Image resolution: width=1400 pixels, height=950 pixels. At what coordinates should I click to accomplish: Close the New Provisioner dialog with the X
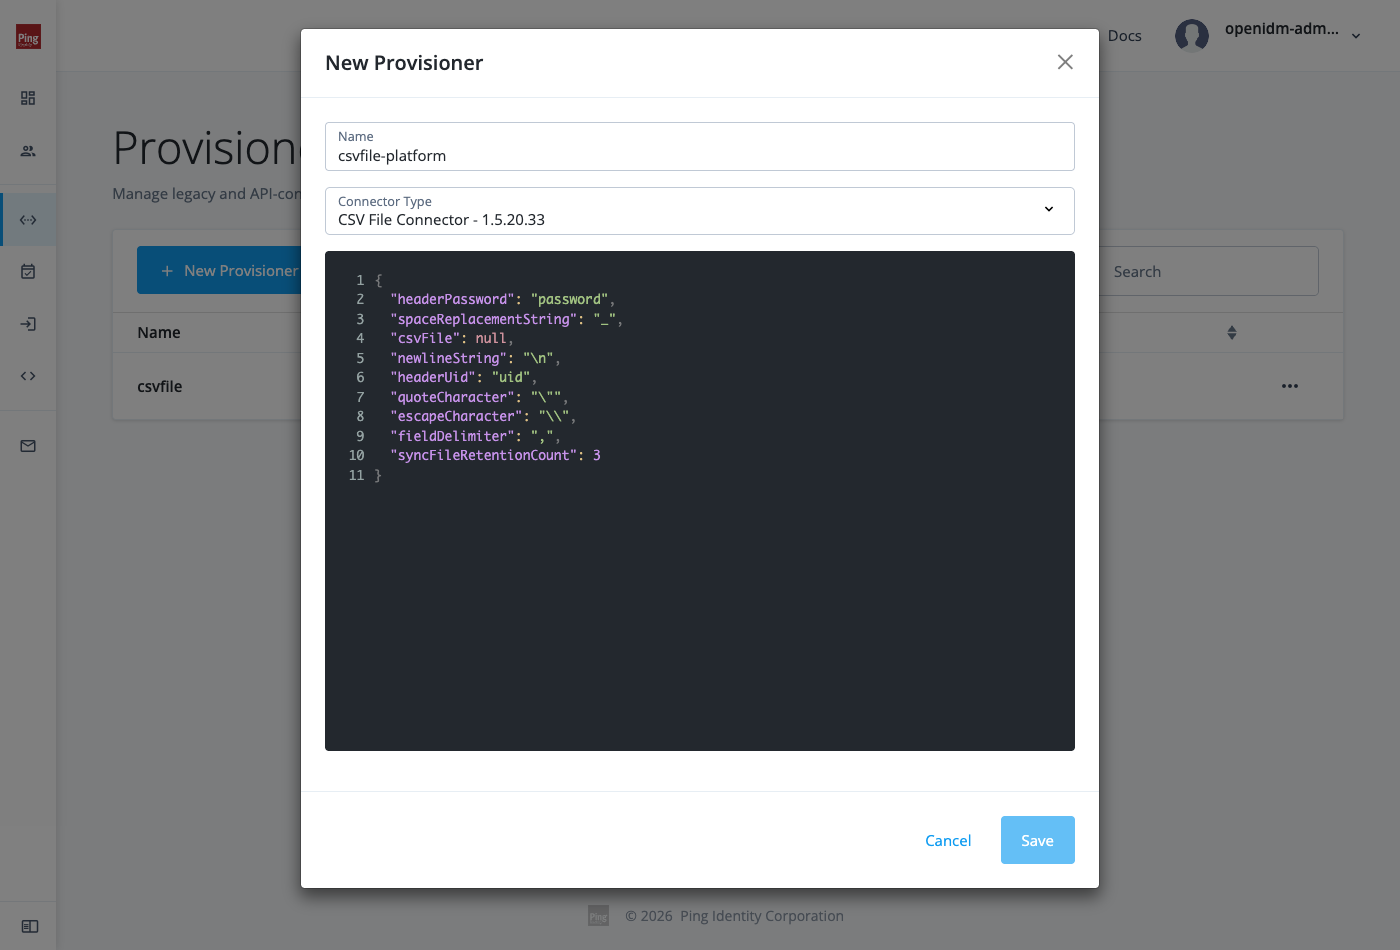(1065, 62)
